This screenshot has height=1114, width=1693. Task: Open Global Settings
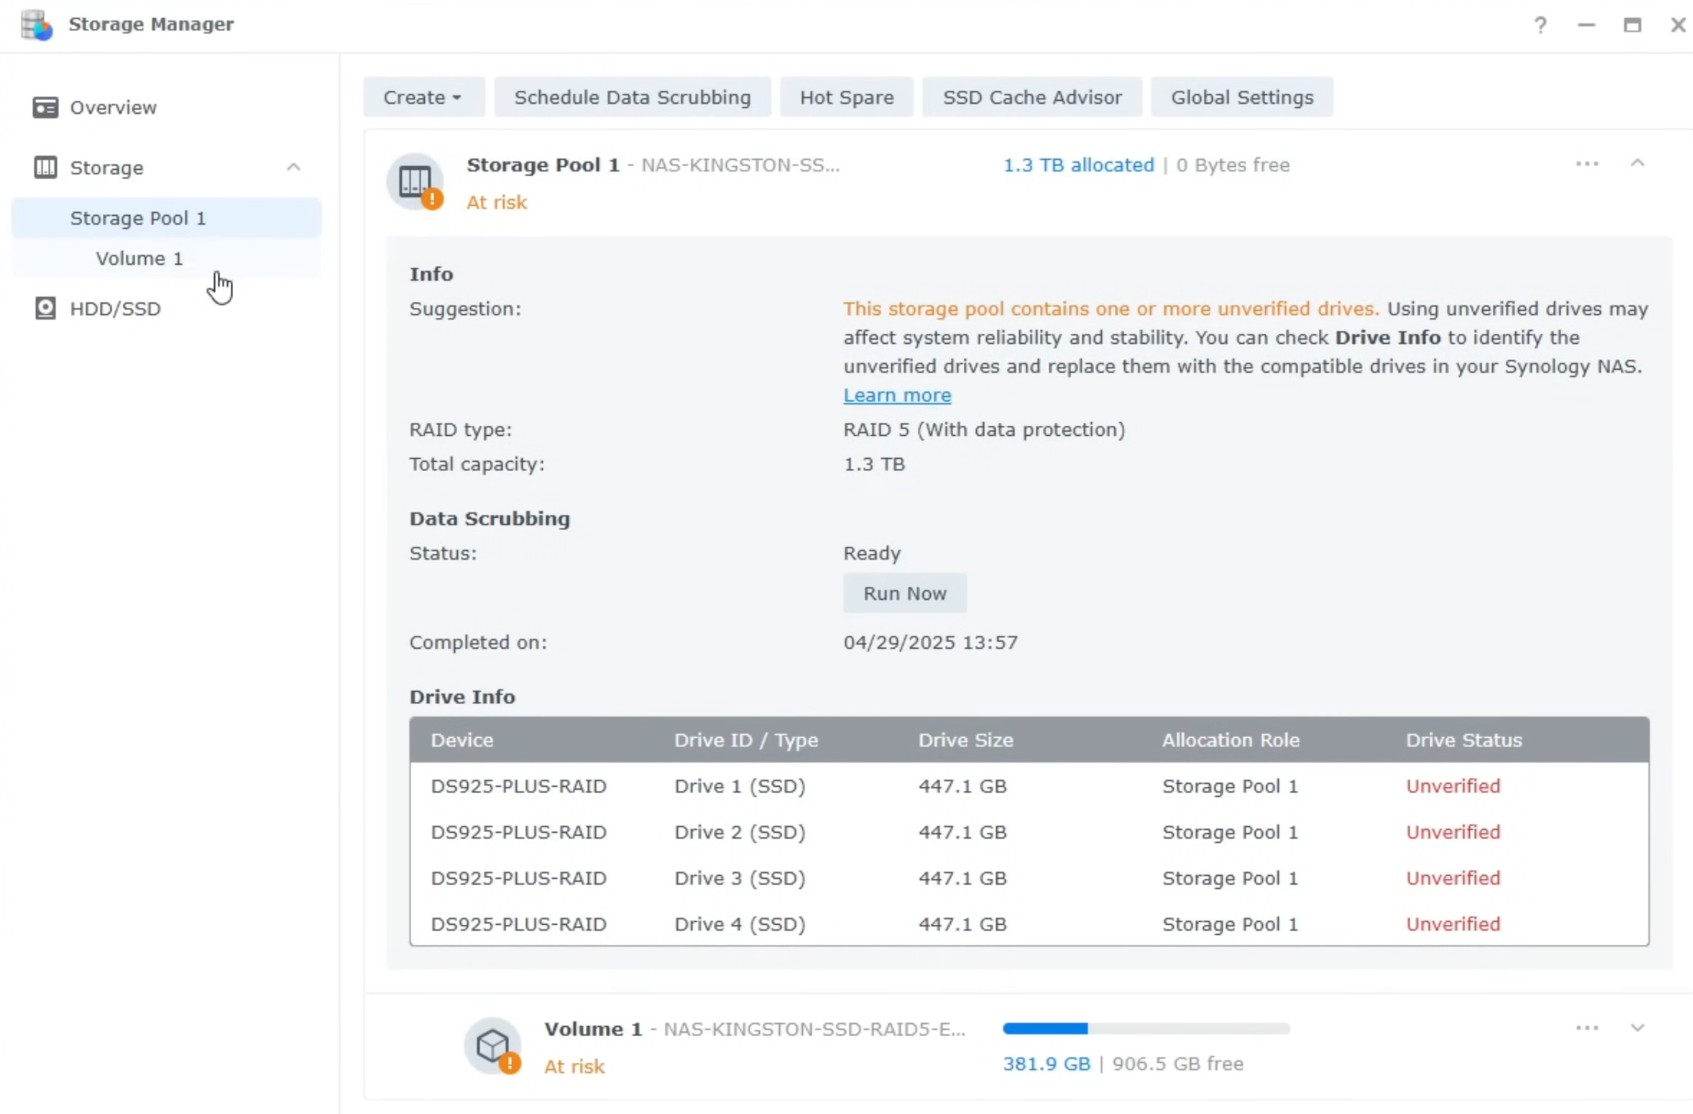[1242, 97]
